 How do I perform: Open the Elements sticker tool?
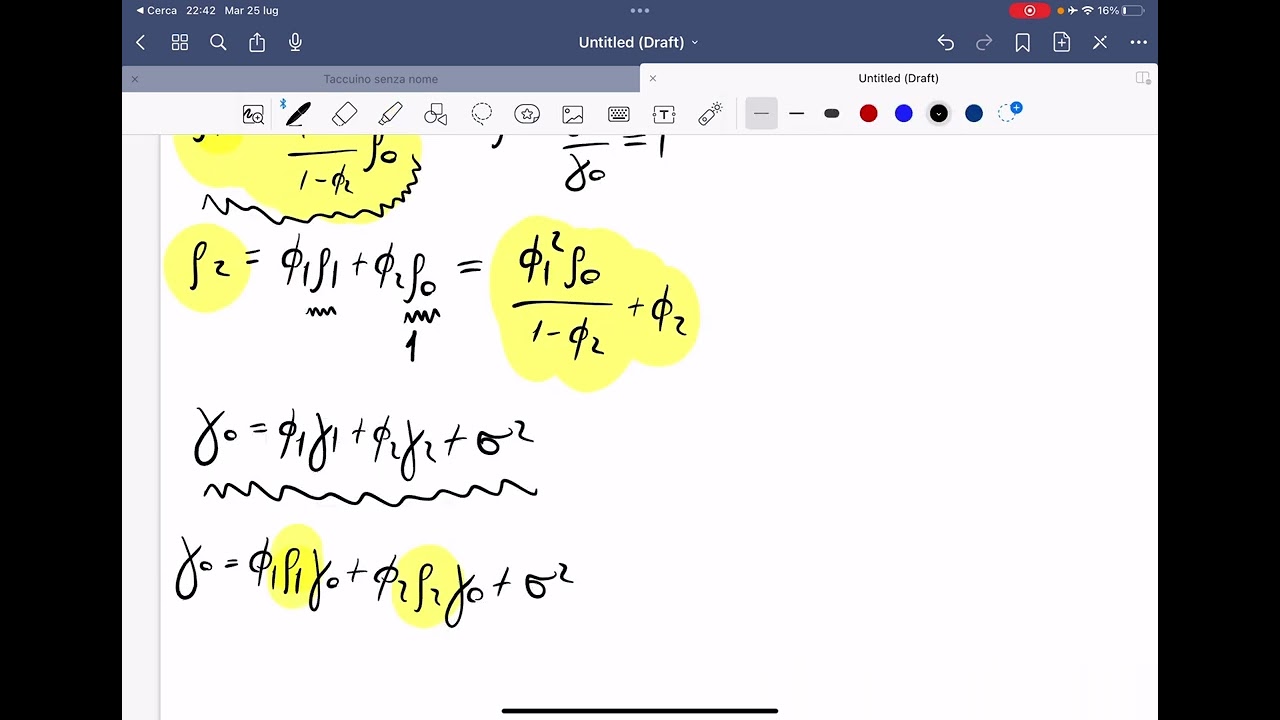[x=527, y=114]
